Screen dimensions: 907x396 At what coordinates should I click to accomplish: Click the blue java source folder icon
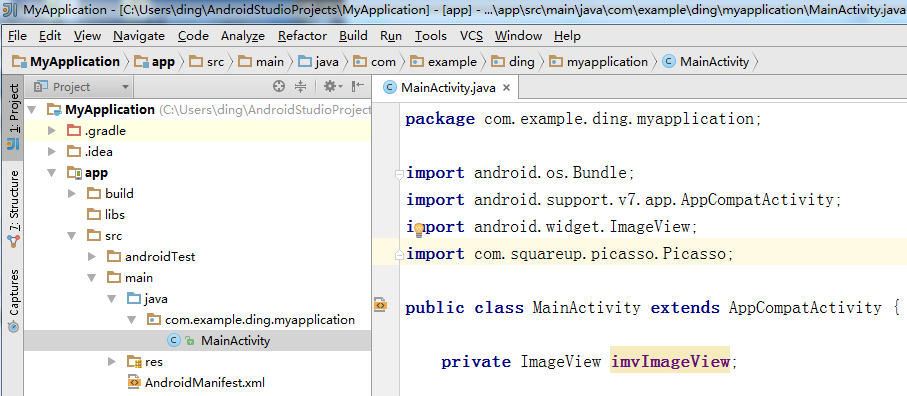pyautogui.click(x=134, y=299)
